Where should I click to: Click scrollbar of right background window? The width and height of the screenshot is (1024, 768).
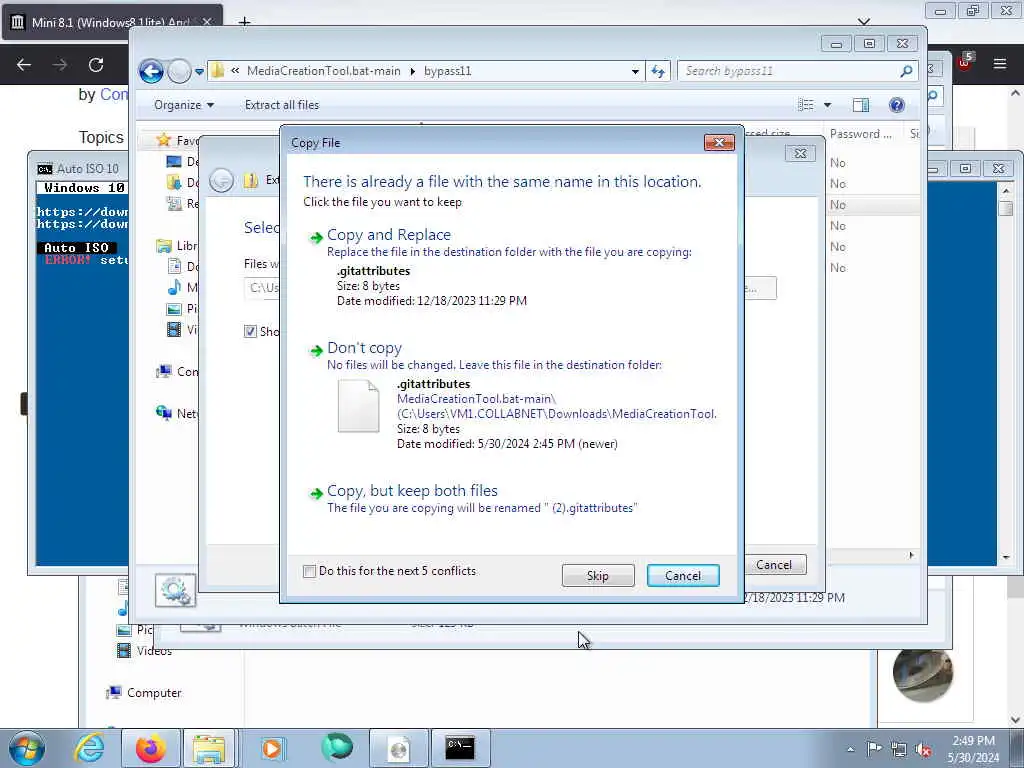point(1006,372)
